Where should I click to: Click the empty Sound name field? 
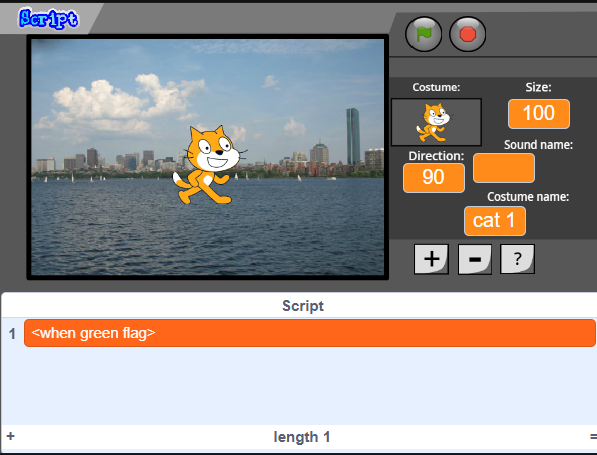point(504,168)
